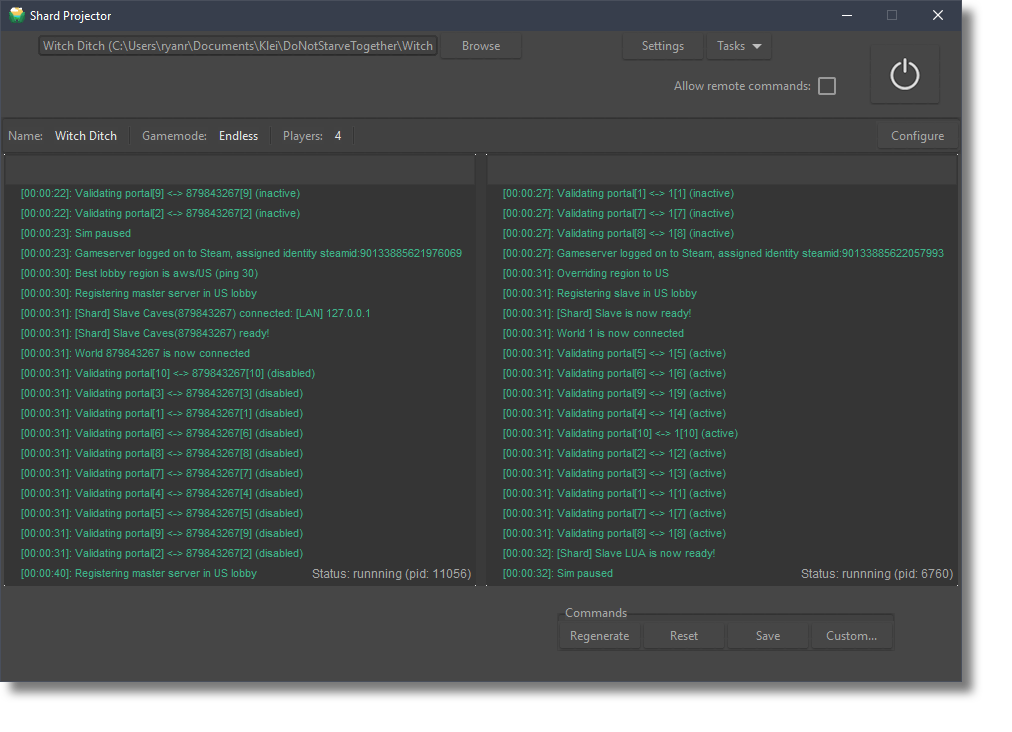Close the Shard Projector window
Viewport: 1012px width, 732px height.
coord(938,15)
